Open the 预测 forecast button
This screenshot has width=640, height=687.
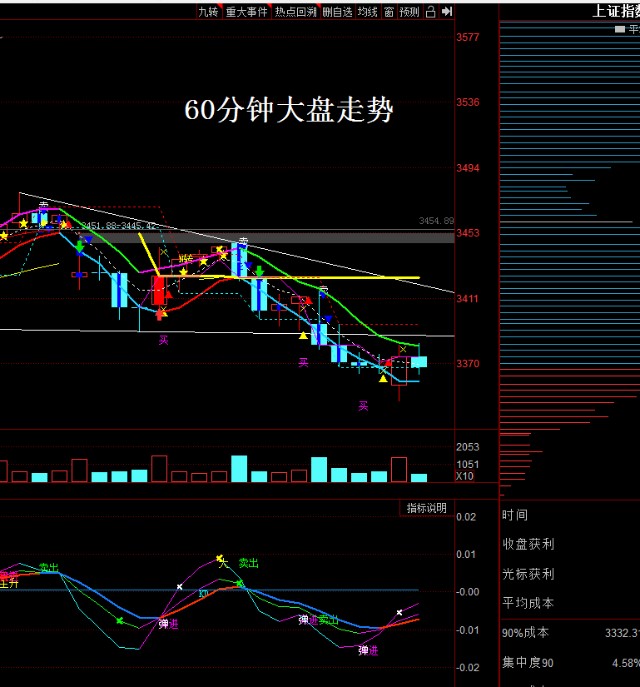coord(409,12)
